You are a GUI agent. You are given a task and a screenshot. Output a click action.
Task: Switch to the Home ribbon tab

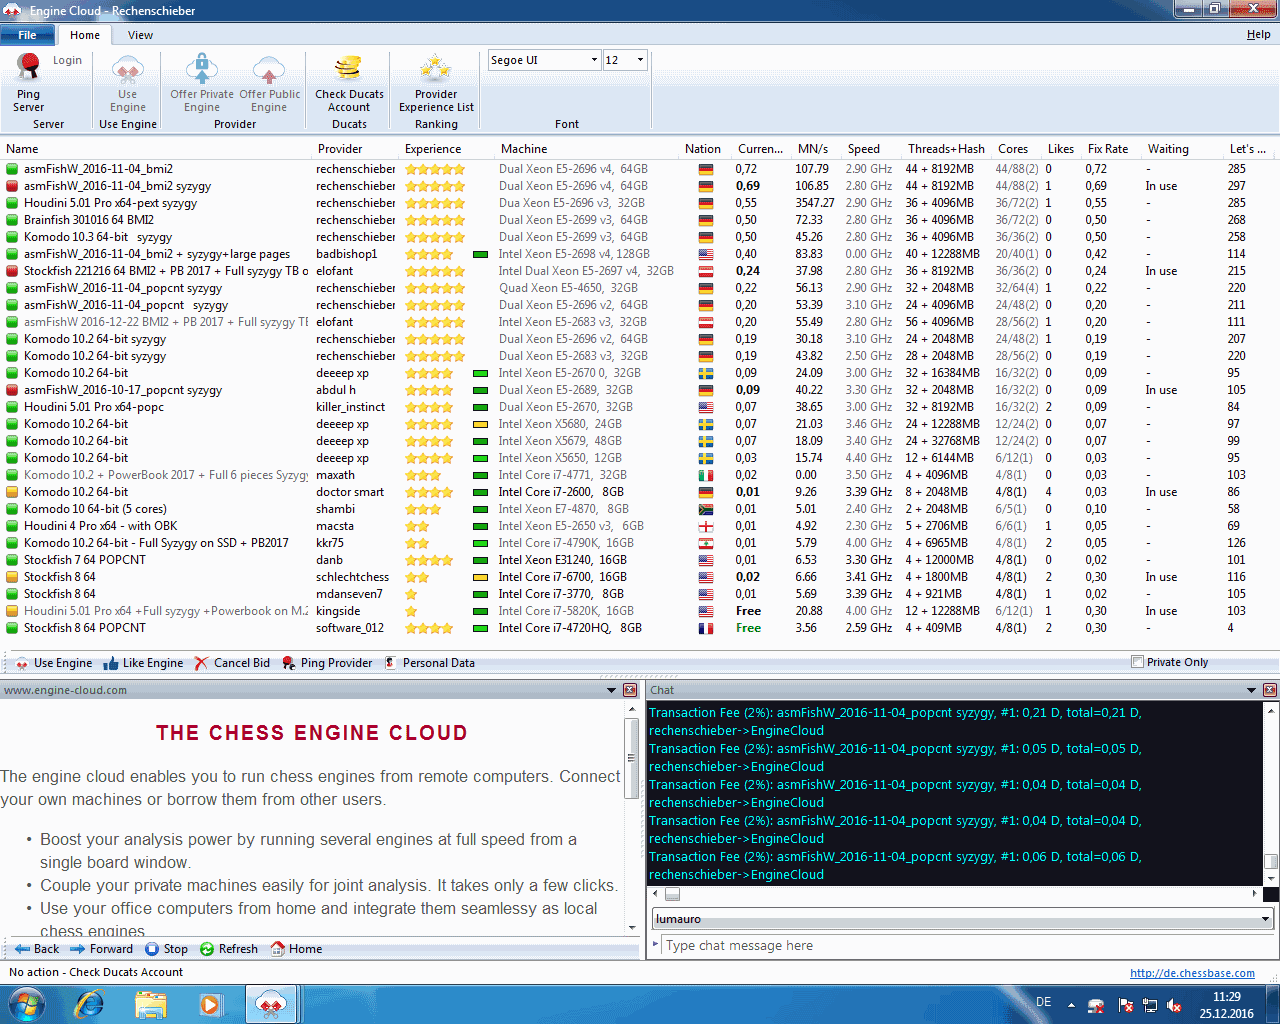[x=85, y=35]
